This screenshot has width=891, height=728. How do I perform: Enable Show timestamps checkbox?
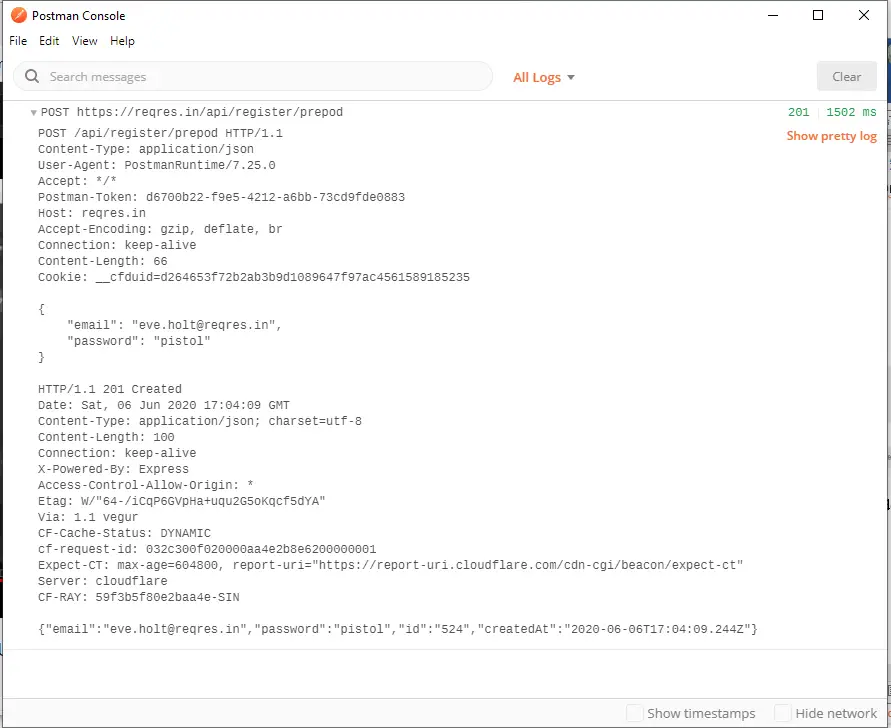(634, 713)
